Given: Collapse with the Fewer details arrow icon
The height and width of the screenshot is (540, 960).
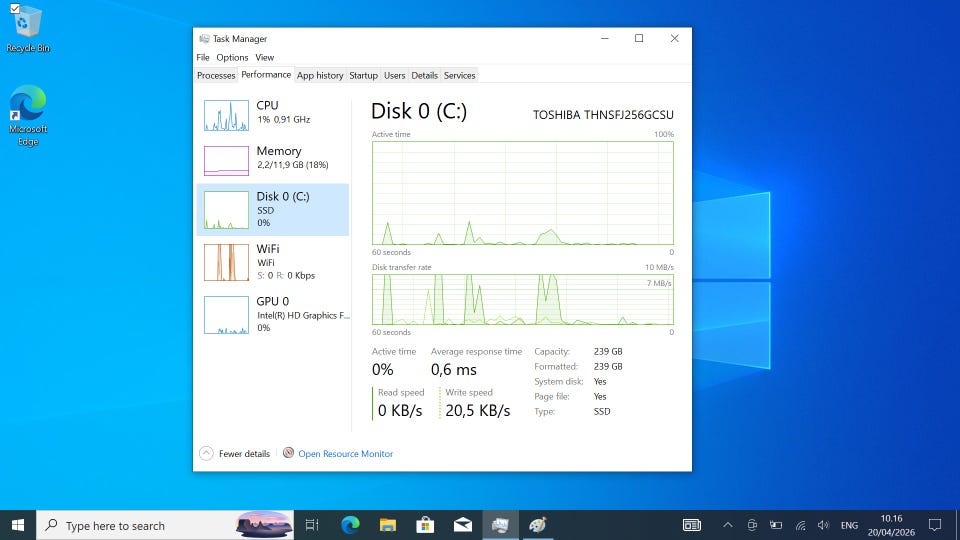Looking at the screenshot, I should [206, 453].
